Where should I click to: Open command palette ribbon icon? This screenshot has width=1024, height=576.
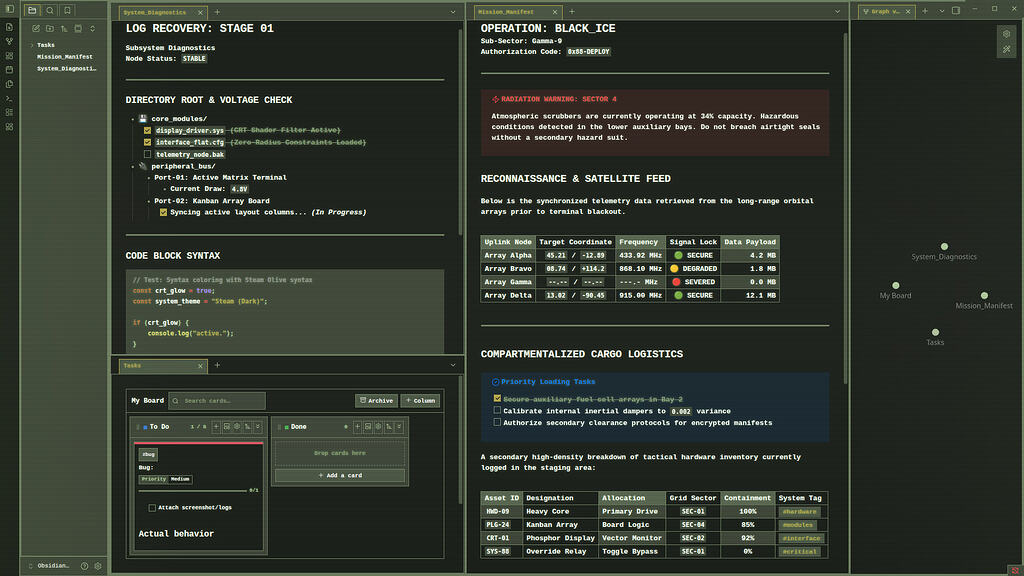coord(9,99)
